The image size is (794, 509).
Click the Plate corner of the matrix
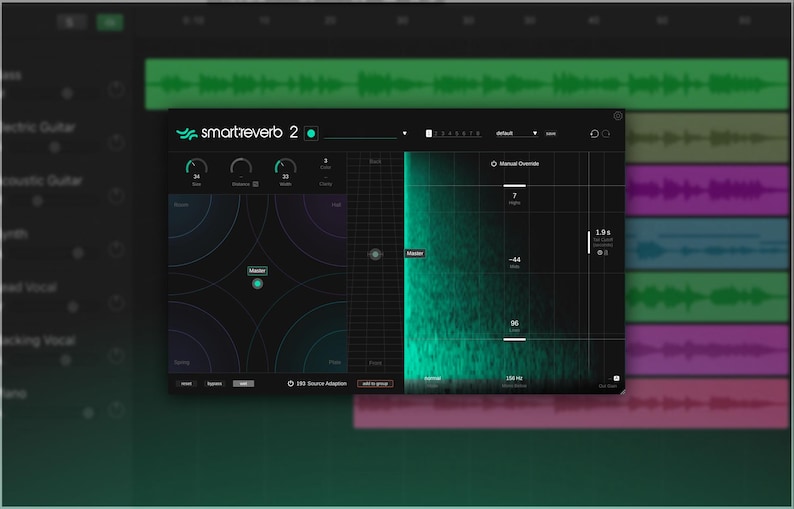click(335, 362)
